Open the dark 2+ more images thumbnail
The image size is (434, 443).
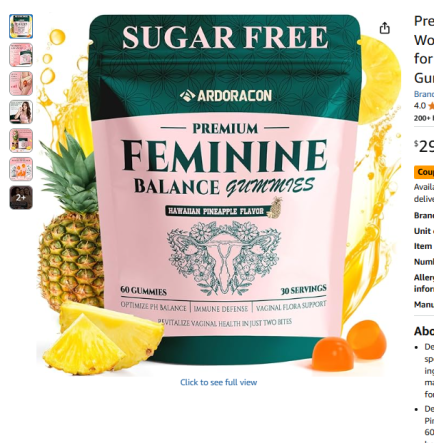[21, 198]
